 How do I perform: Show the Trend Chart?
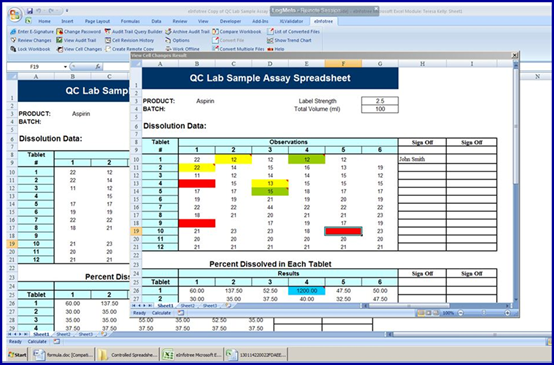coord(289,40)
